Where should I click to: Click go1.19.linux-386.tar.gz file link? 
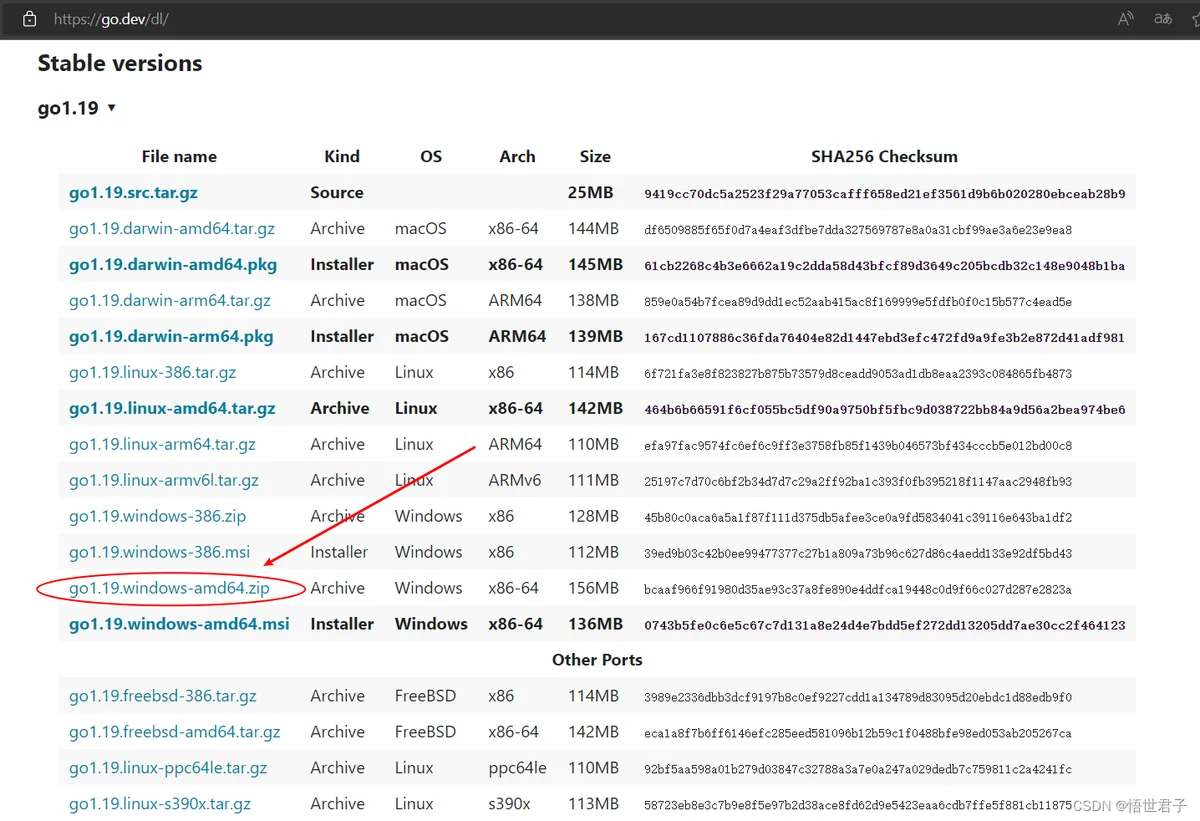tap(153, 373)
